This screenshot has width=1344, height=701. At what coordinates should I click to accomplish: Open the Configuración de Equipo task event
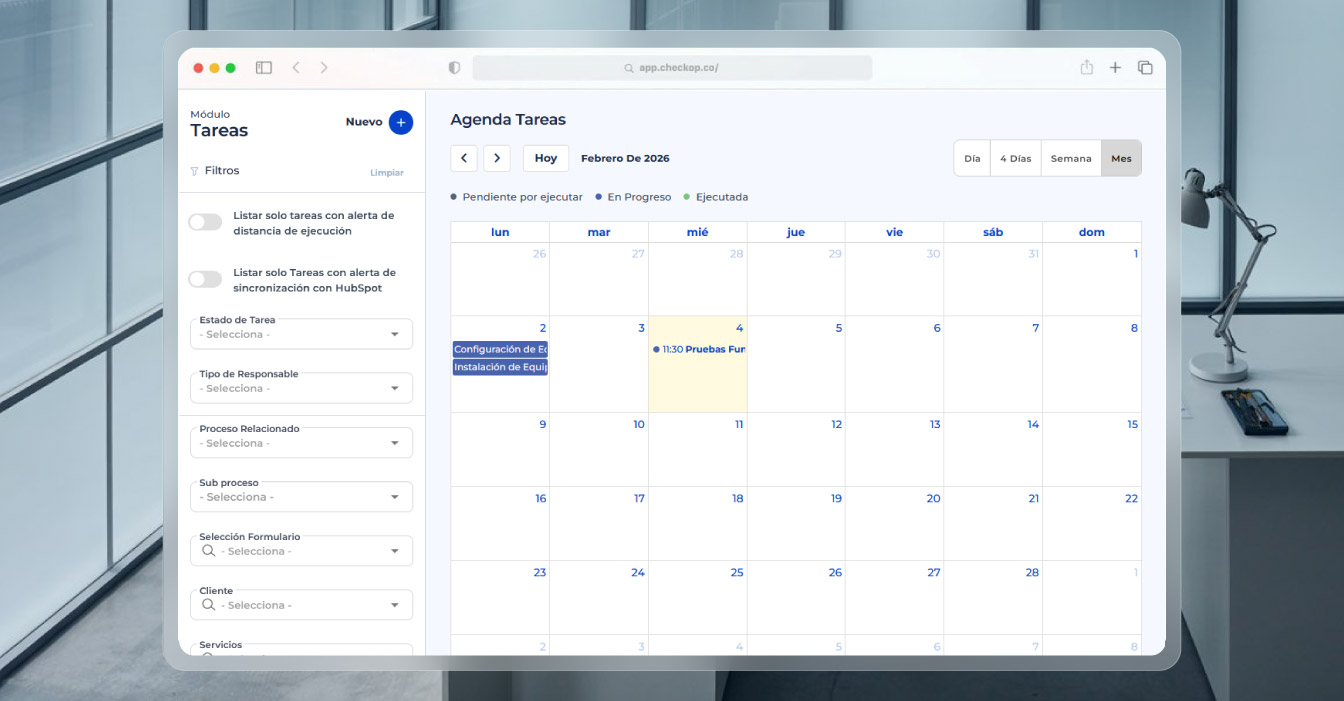click(x=500, y=349)
